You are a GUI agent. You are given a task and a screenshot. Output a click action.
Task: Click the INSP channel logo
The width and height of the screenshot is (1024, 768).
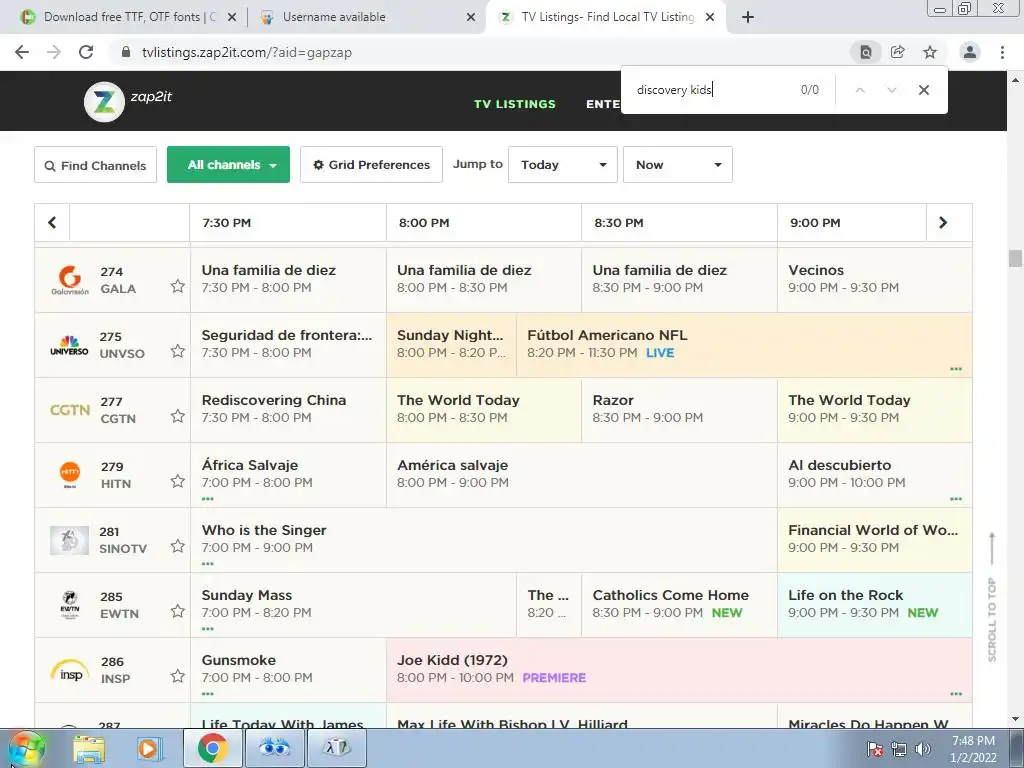click(69, 670)
